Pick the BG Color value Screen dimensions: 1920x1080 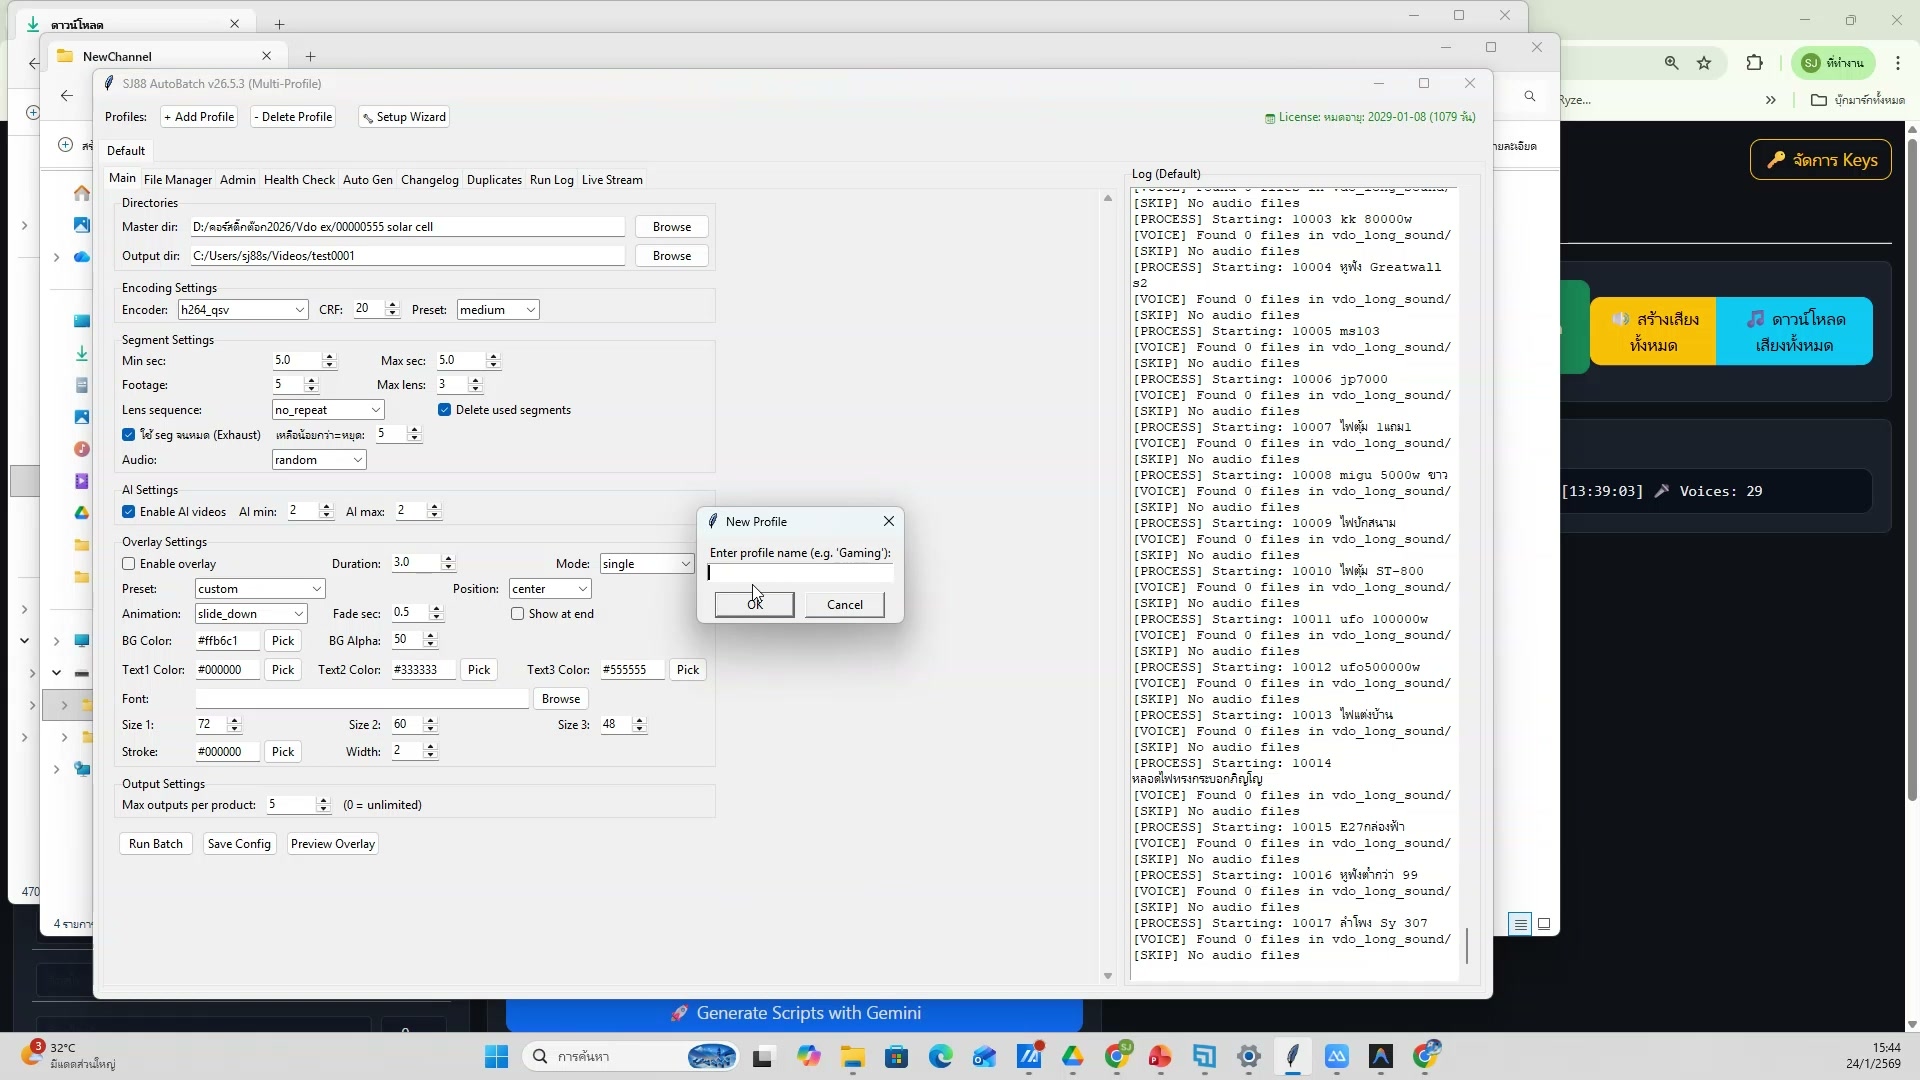pyautogui.click(x=283, y=641)
